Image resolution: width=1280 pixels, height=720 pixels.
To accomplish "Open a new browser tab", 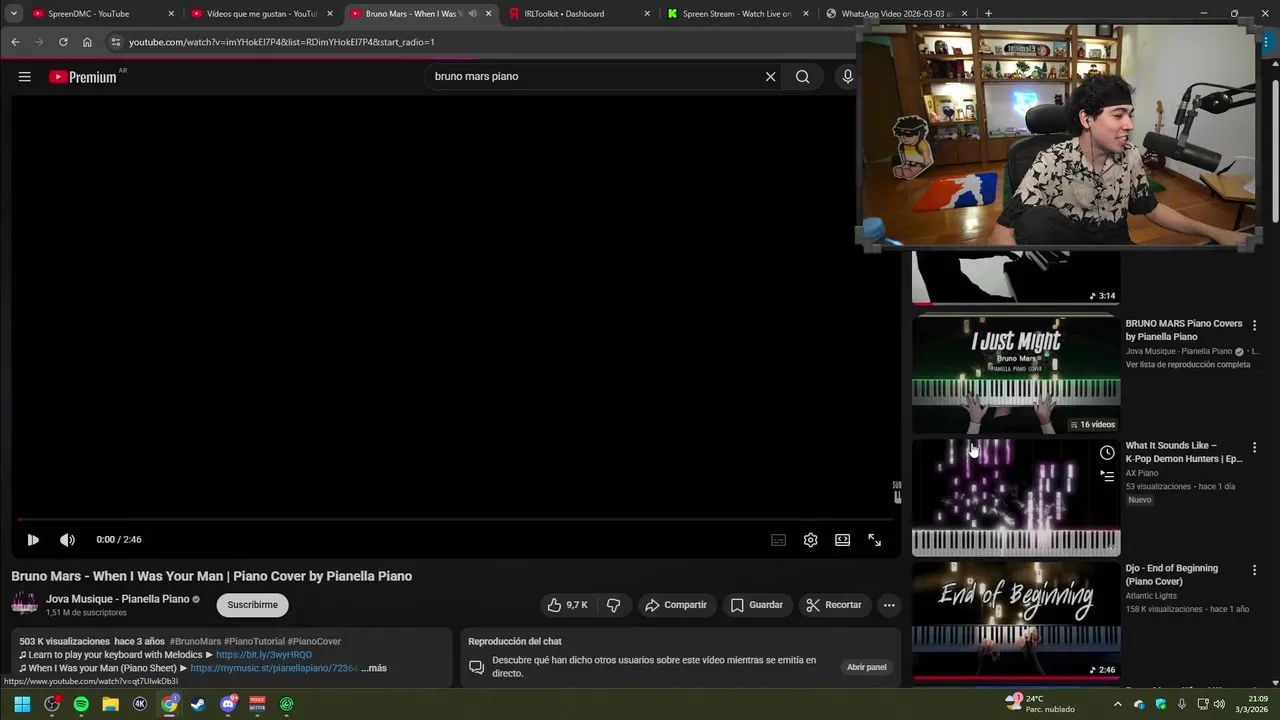I will [x=988, y=14].
